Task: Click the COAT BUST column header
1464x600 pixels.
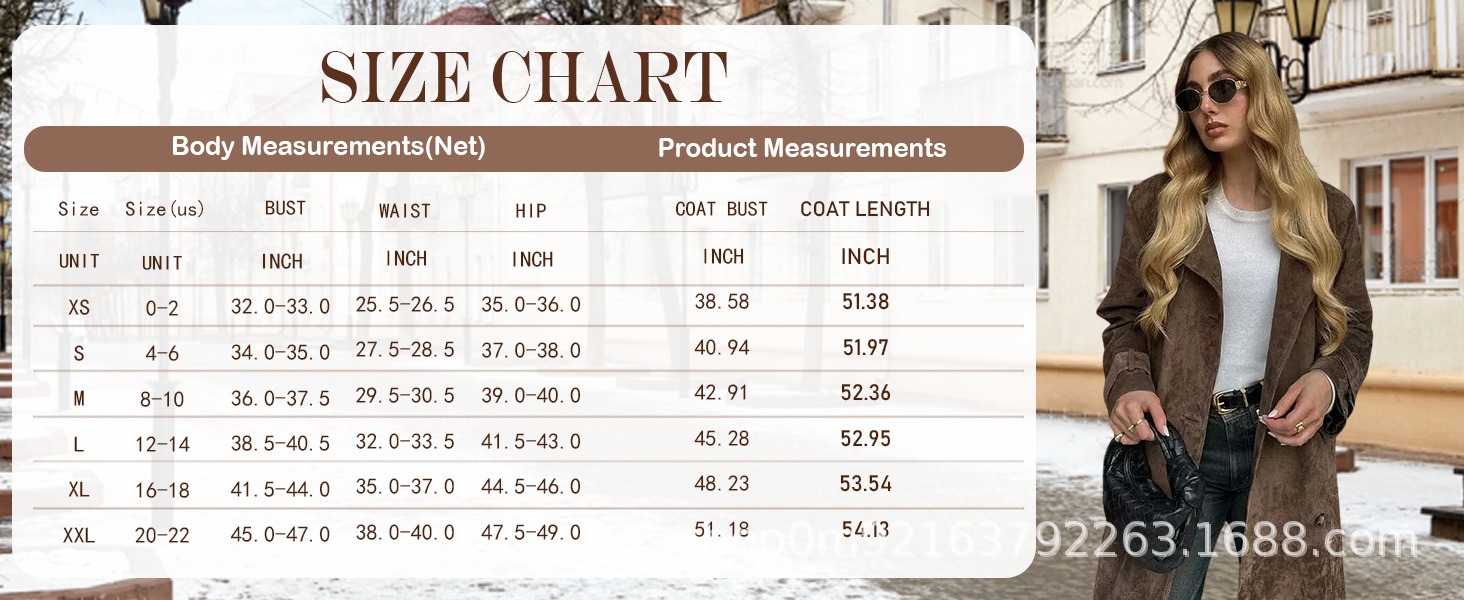Action: (721, 209)
